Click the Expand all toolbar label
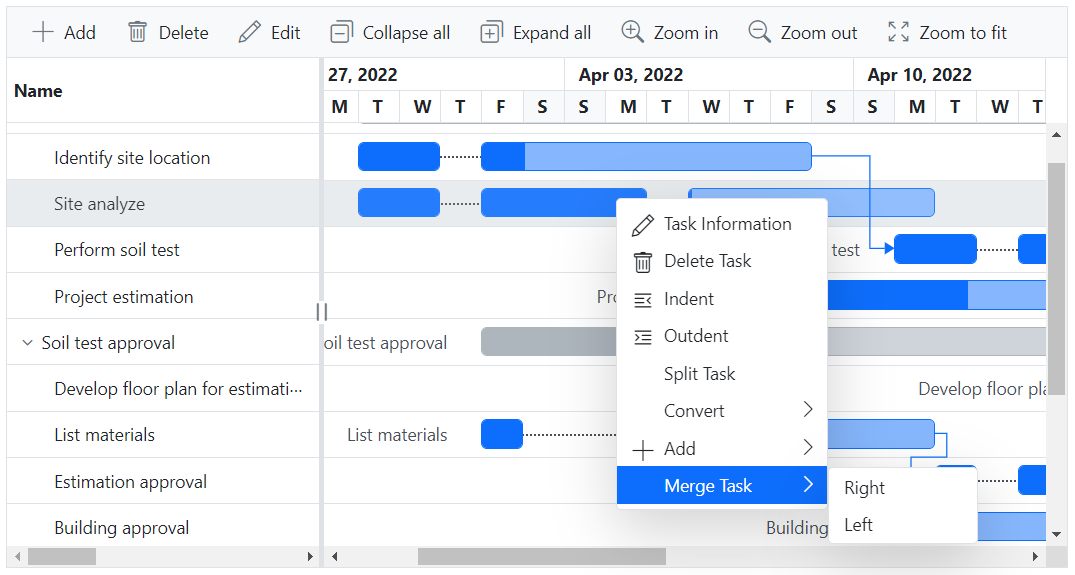Image resolution: width=1075 pixels, height=575 pixels. (552, 33)
